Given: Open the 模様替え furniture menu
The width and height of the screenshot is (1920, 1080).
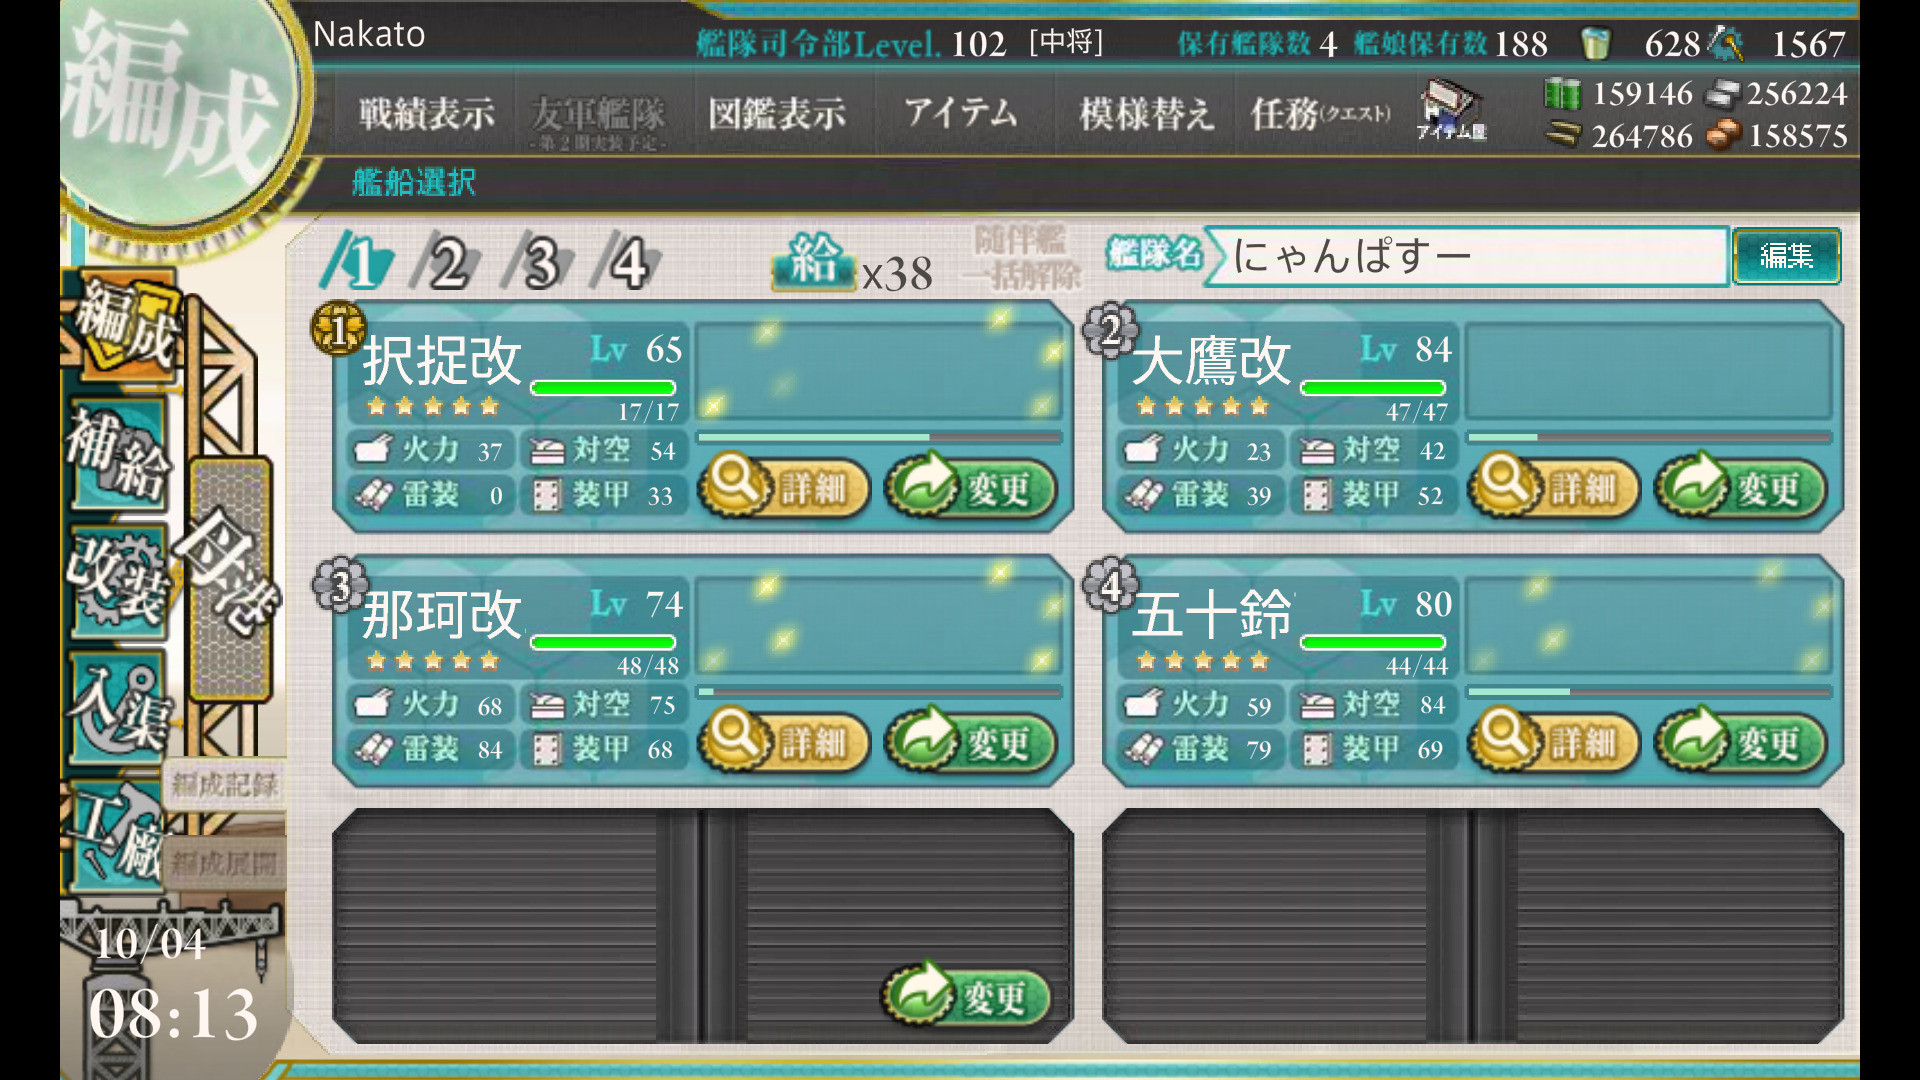Looking at the screenshot, I should click(x=1146, y=114).
